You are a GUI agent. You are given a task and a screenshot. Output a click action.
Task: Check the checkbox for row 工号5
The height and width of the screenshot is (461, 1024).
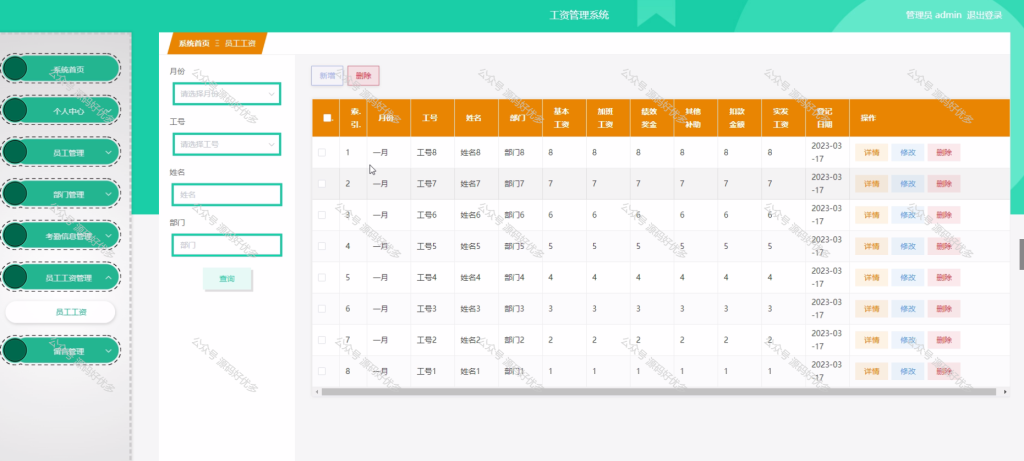[322, 246]
